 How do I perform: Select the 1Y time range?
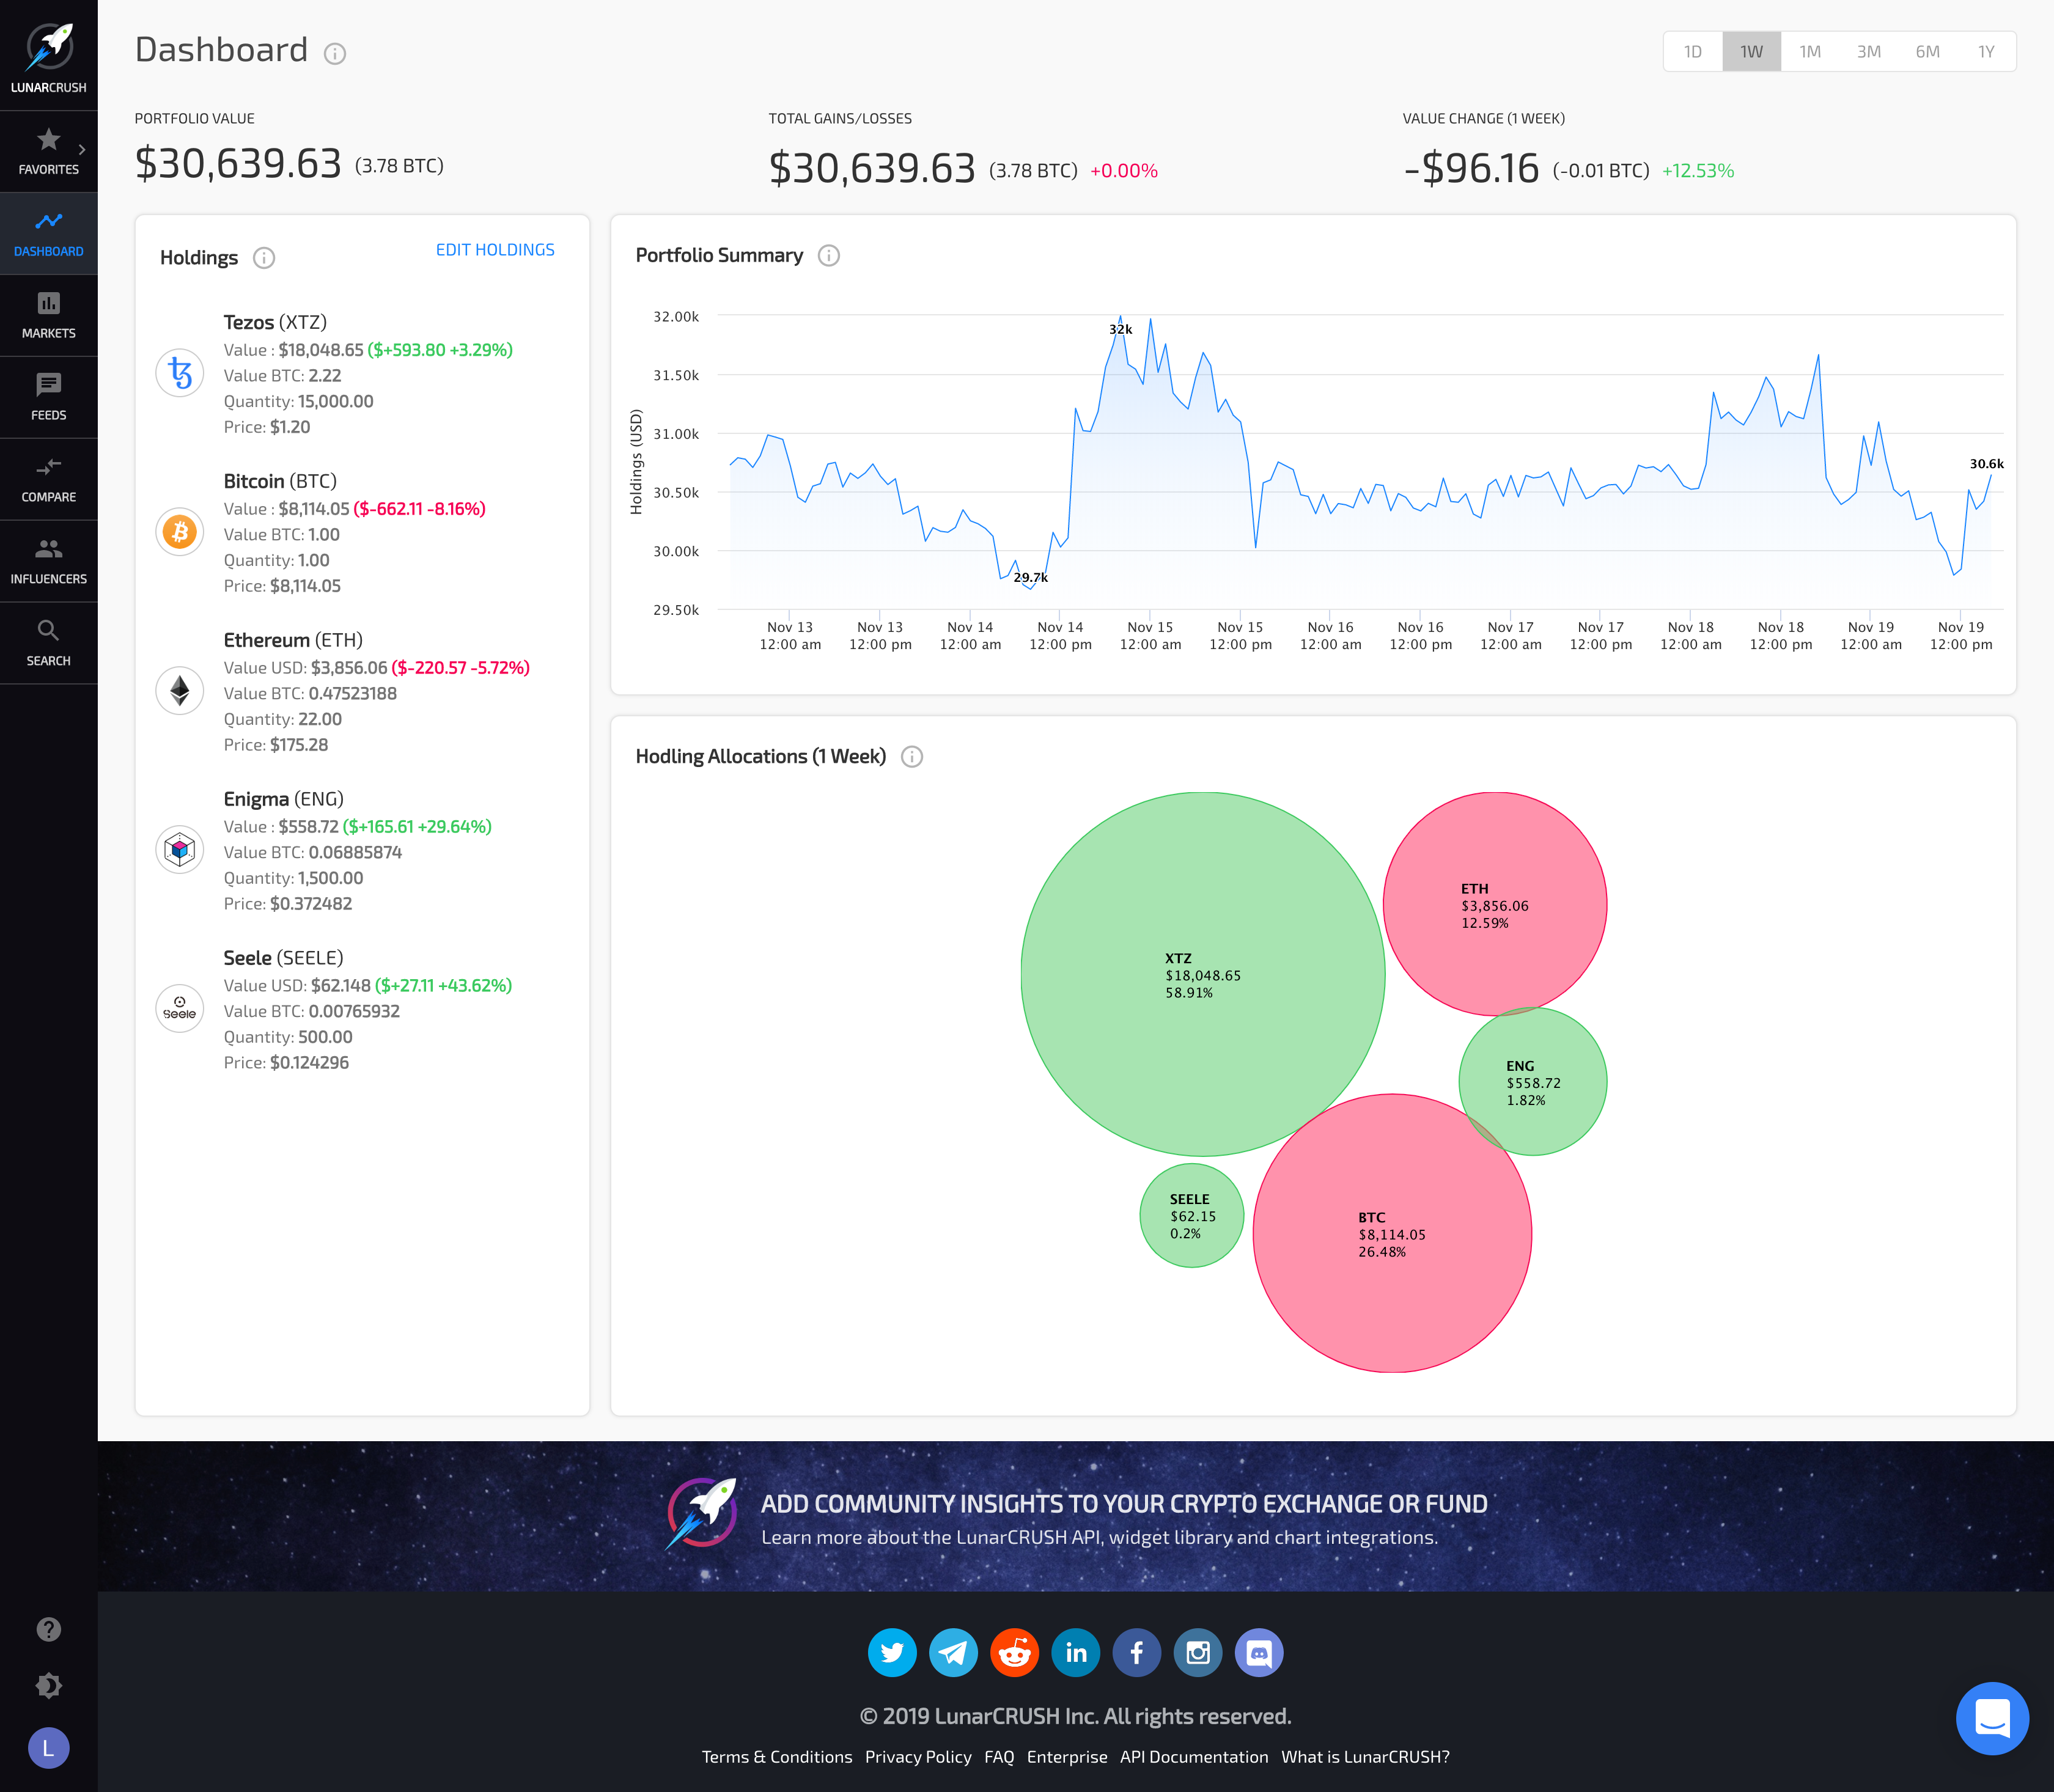[1986, 52]
